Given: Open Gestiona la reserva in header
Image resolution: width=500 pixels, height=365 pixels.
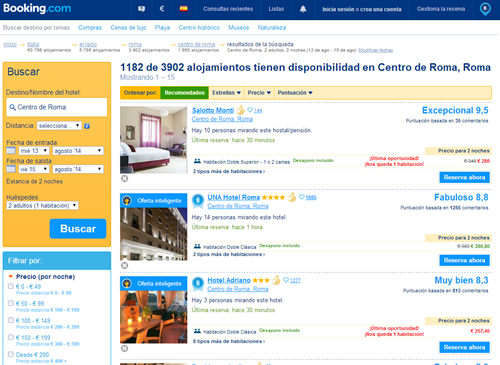Looking at the screenshot, I should tap(441, 9).
